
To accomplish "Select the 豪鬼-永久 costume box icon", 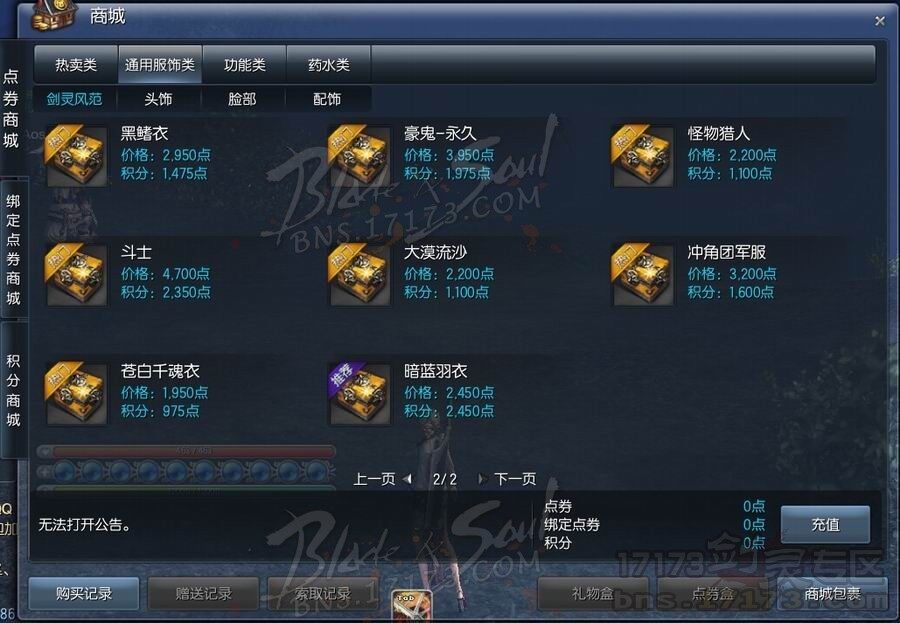I will pos(359,156).
